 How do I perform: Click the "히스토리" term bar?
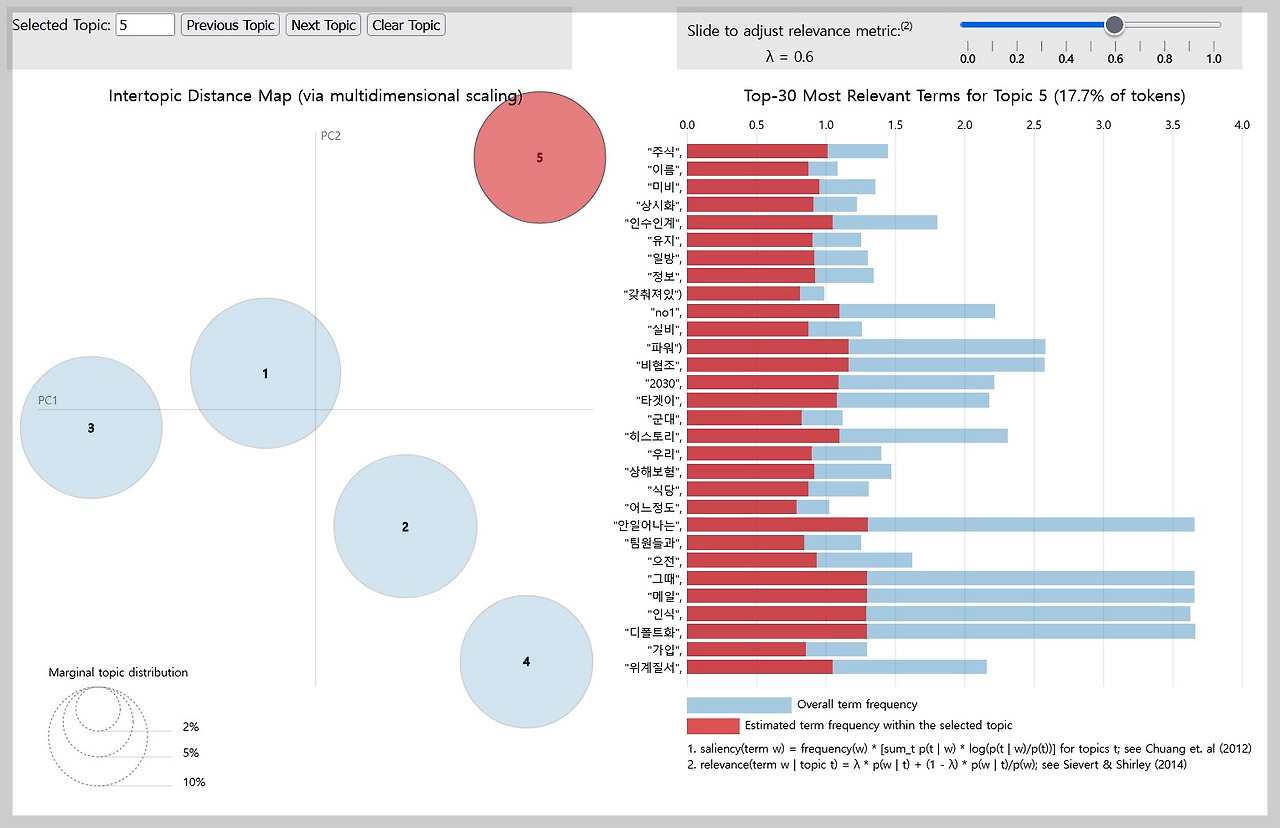click(847, 436)
